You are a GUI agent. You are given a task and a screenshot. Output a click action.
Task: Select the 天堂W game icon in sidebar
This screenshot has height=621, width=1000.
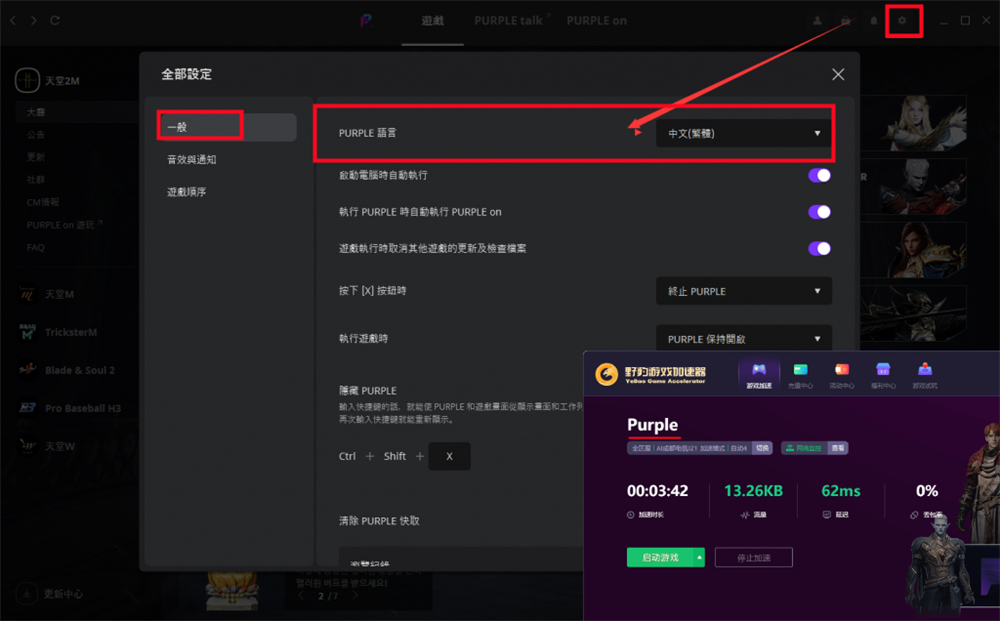(x=27, y=446)
